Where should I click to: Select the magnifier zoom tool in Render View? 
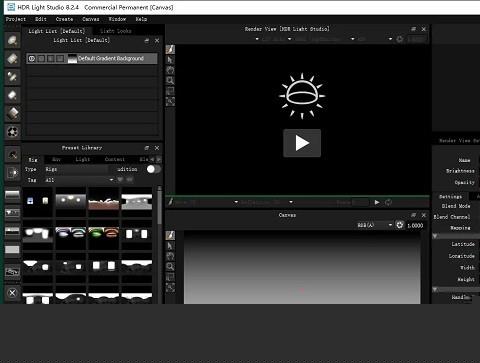tap(170, 81)
